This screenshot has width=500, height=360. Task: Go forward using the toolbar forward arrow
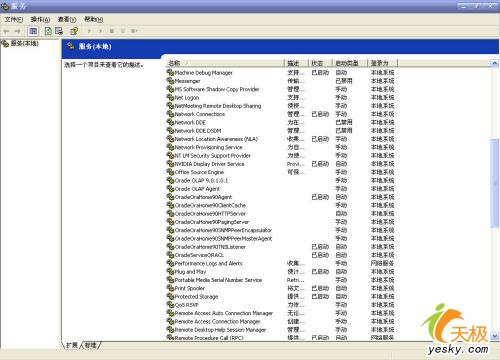click(17, 31)
